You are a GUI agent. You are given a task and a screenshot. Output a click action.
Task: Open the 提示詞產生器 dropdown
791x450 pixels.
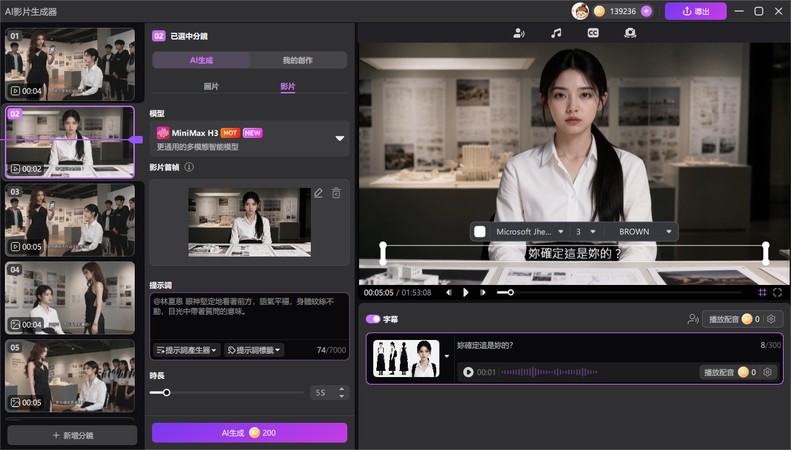coord(186,350)
